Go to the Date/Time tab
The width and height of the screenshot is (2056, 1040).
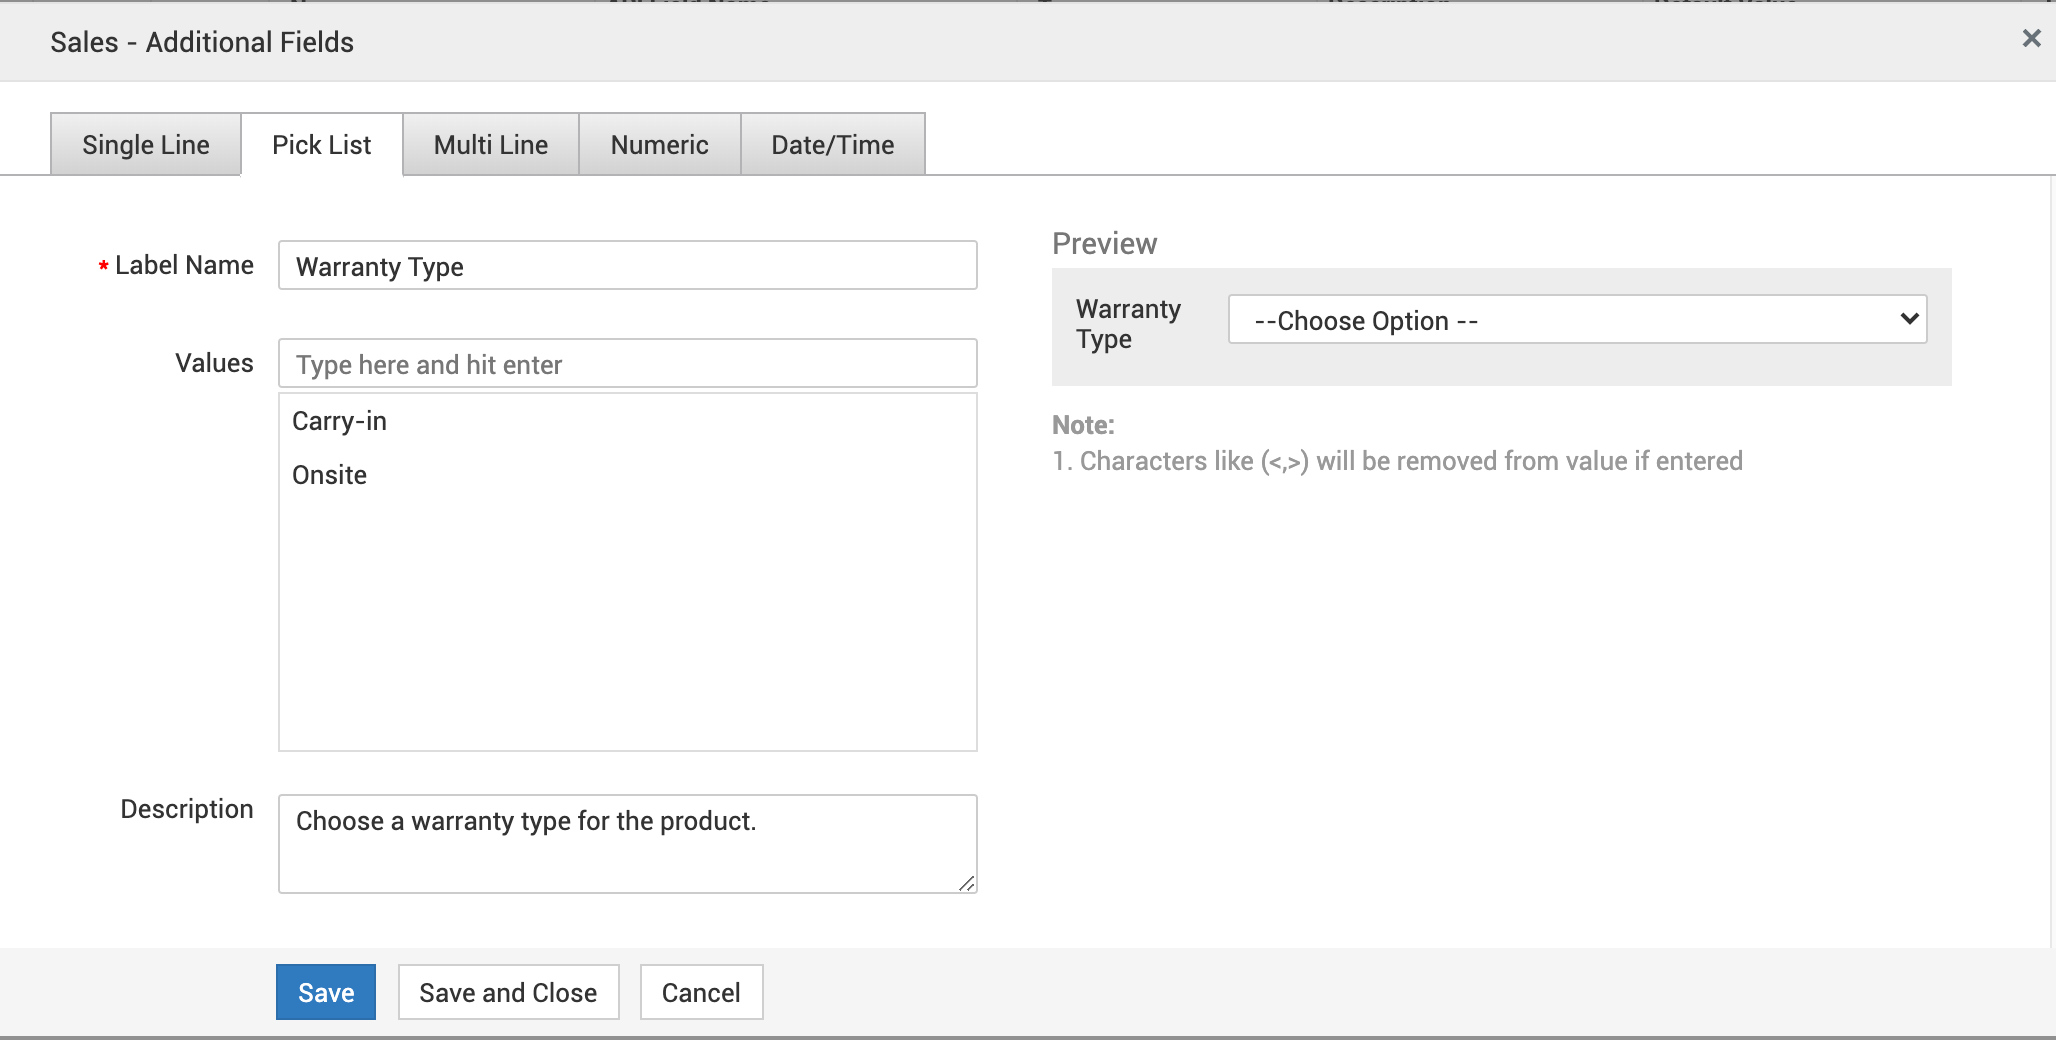coord(832,145)
